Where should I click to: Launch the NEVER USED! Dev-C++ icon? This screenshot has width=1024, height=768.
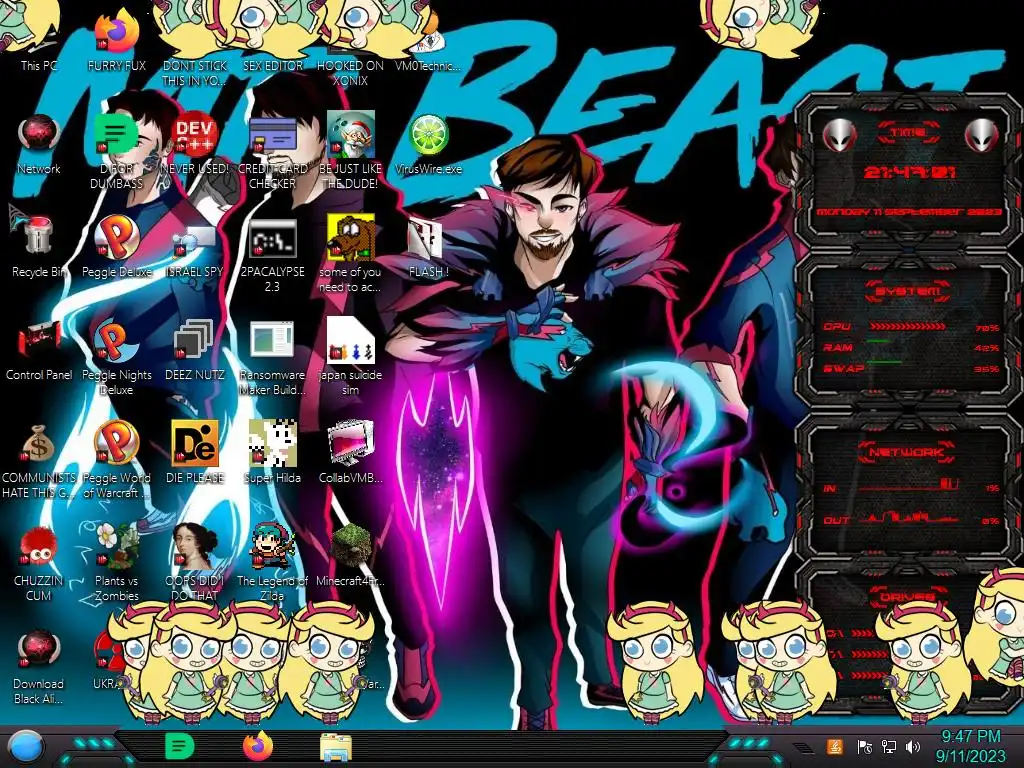(195, 137)
